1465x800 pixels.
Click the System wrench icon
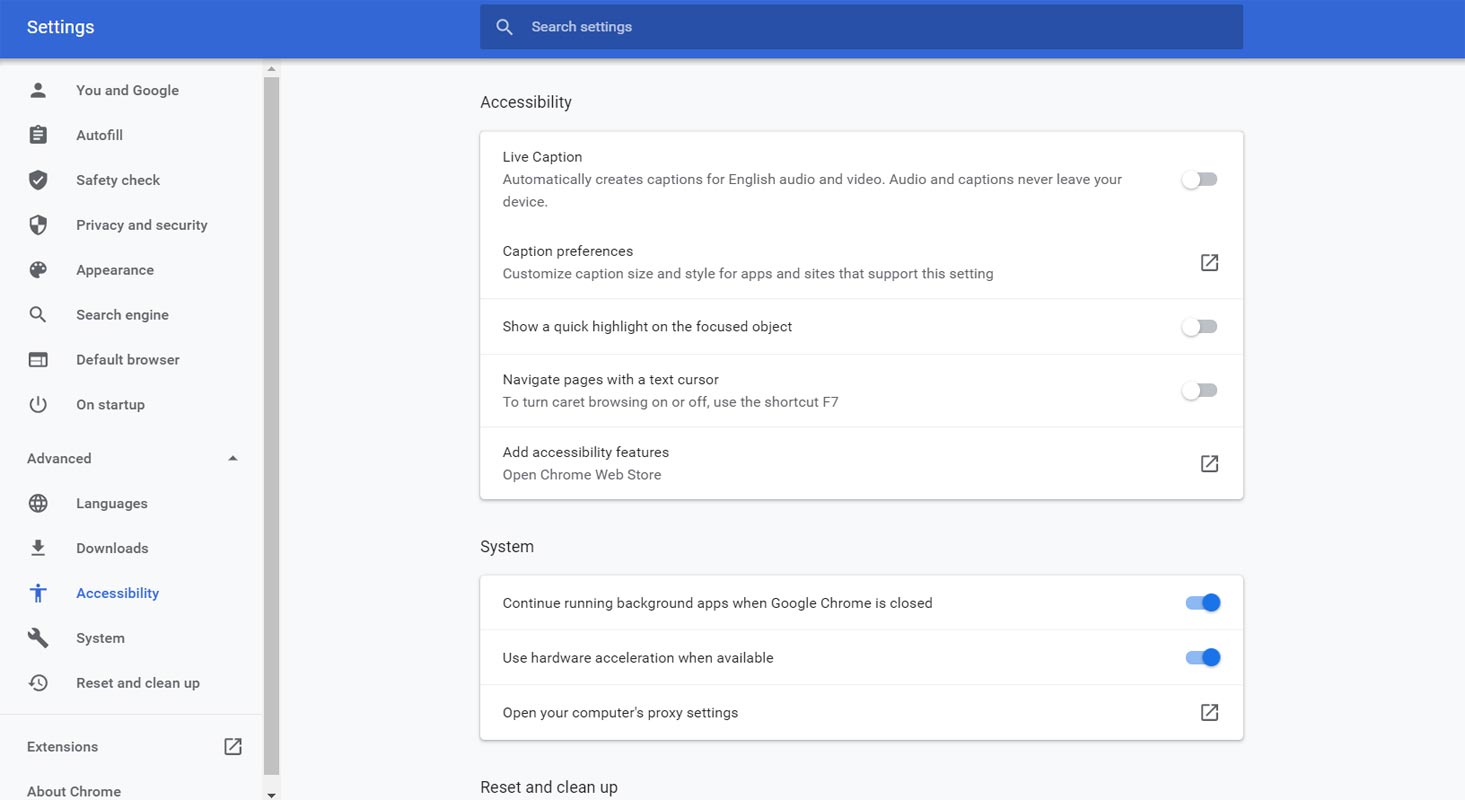coord(38,638)
